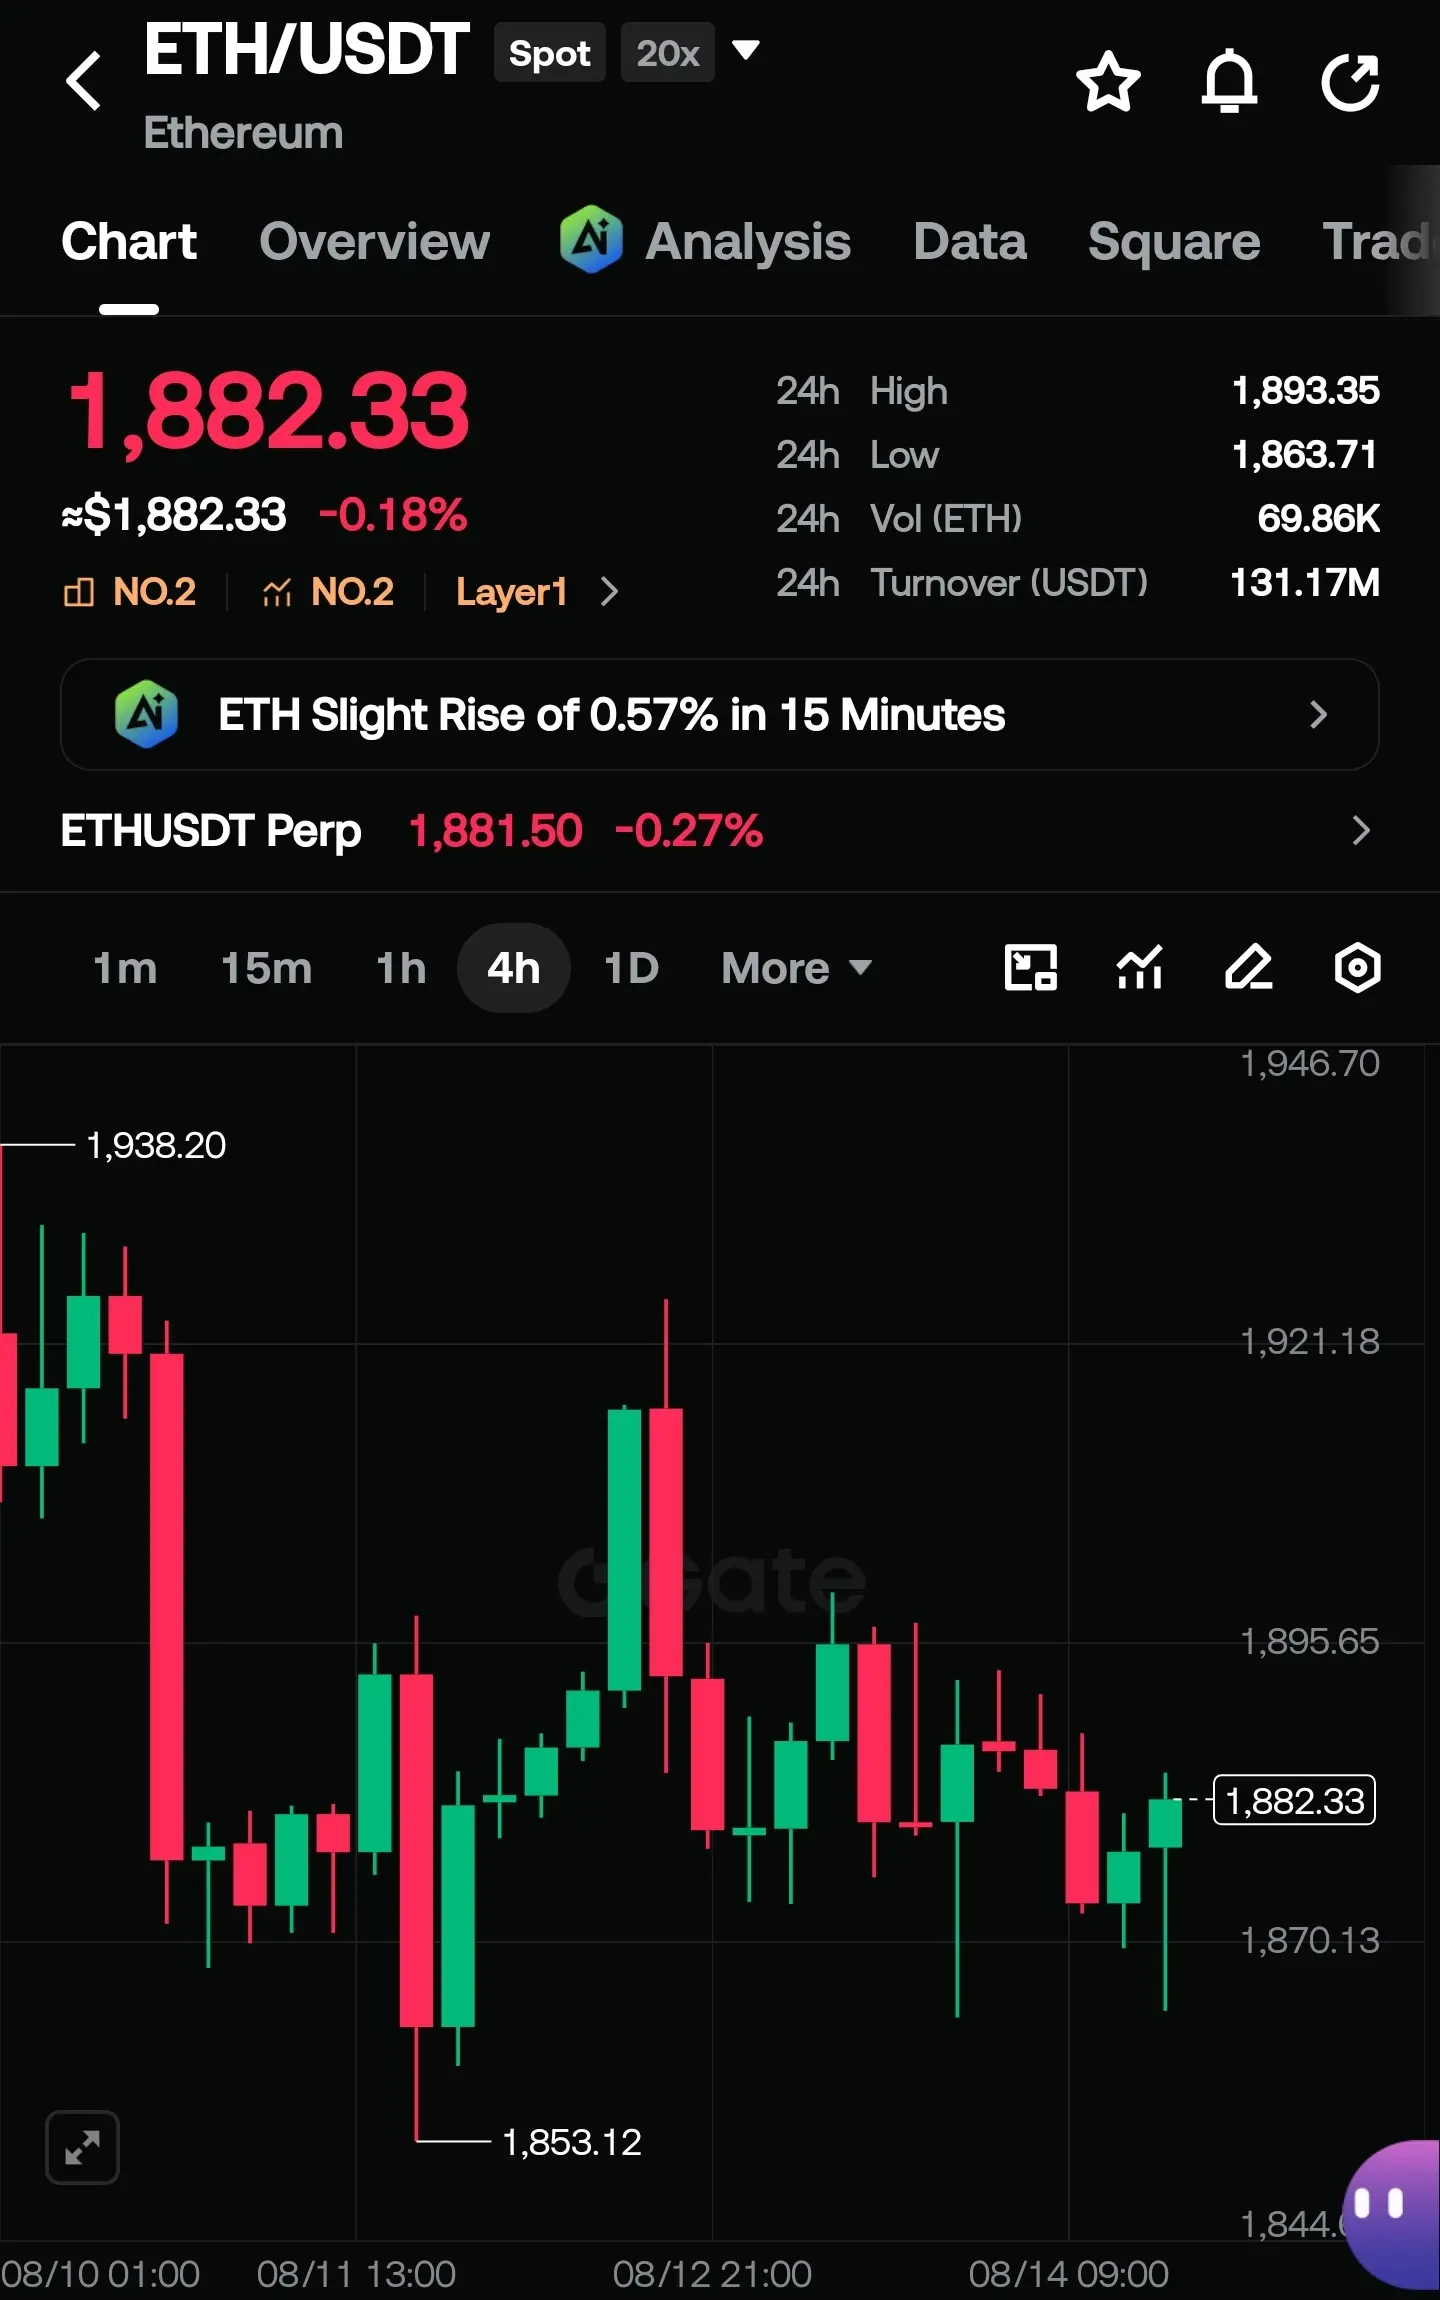The width and height of the screenshot is (1440, 2300).
Task: Tap the 1,853.12 chart low label
Action: (572, 2142)
